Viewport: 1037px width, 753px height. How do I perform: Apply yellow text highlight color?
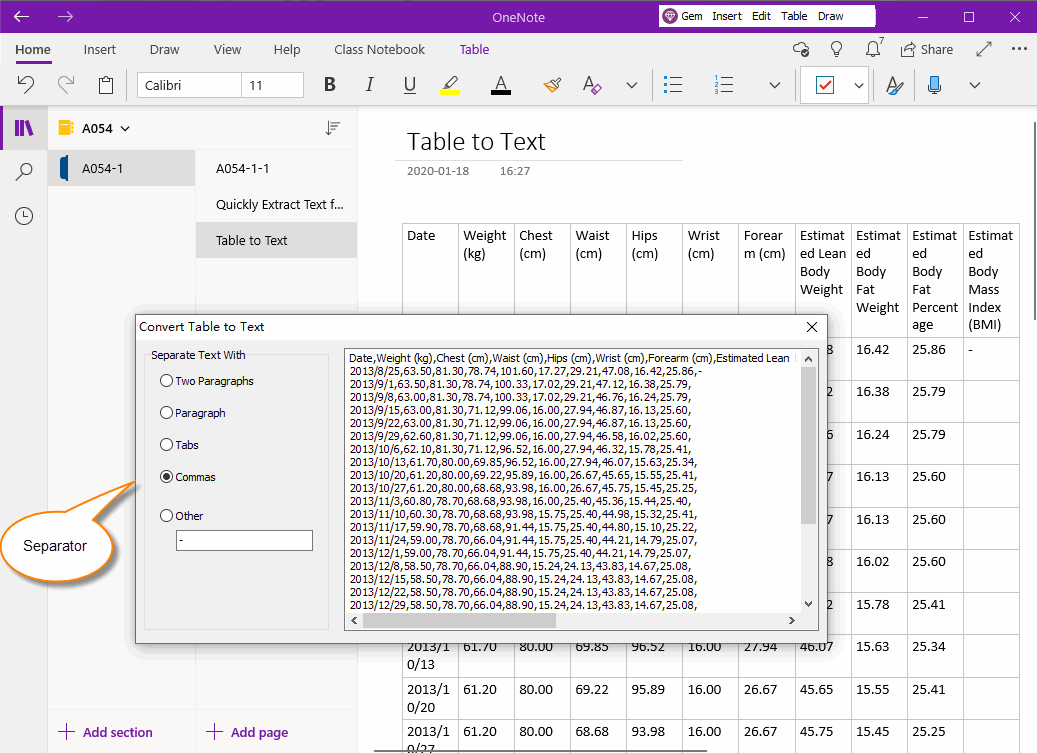(450, 85)
